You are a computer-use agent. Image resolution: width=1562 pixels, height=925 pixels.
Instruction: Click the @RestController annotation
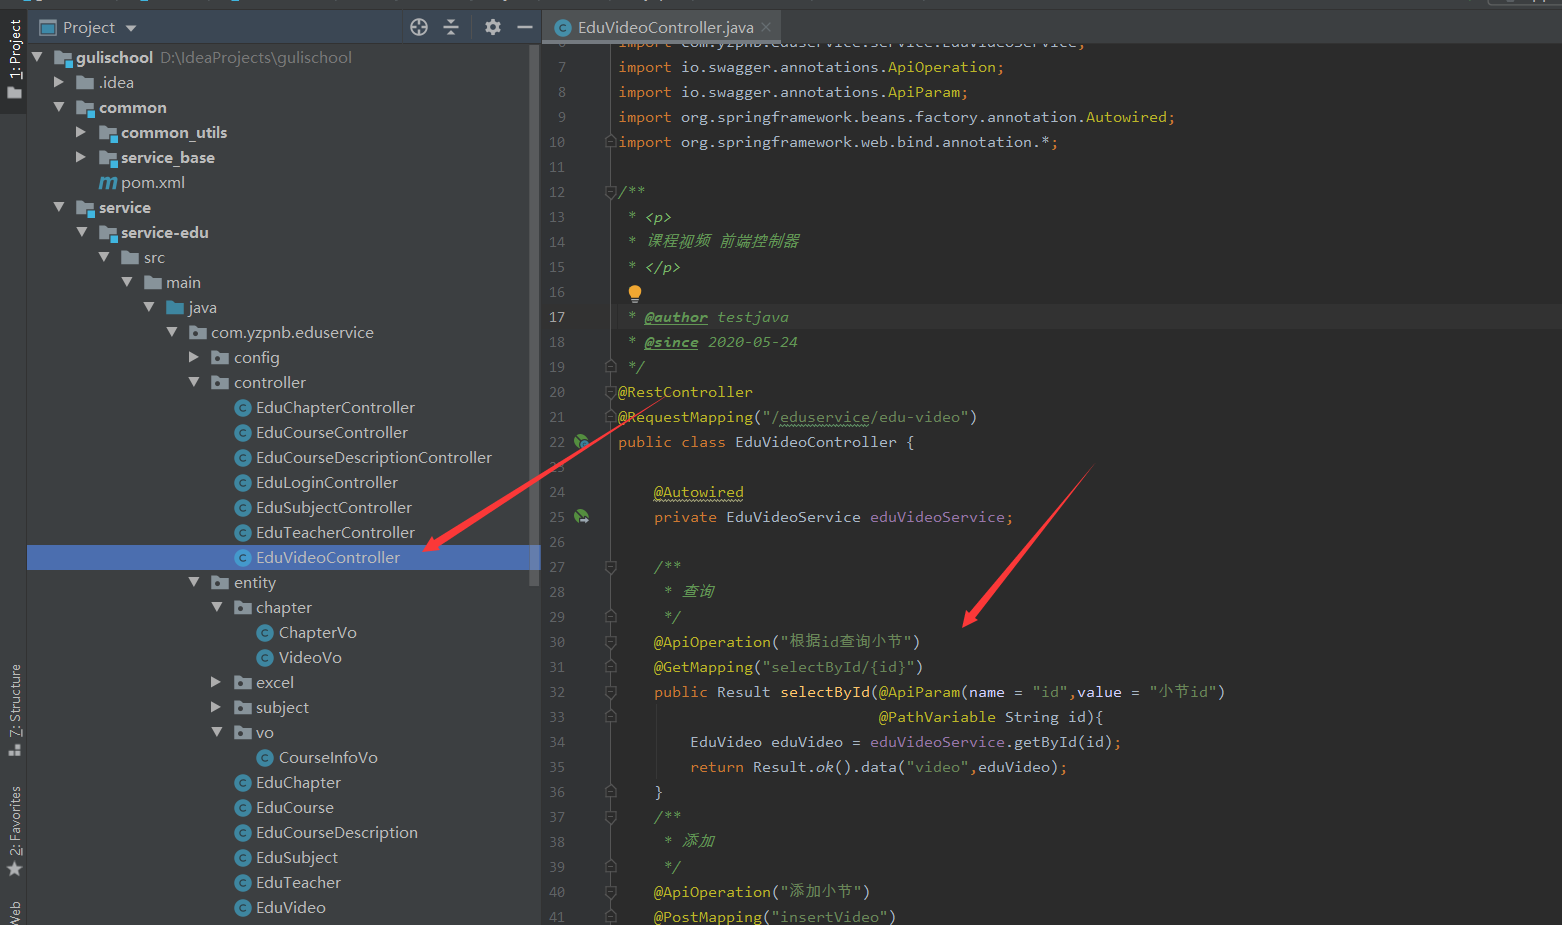685,392
